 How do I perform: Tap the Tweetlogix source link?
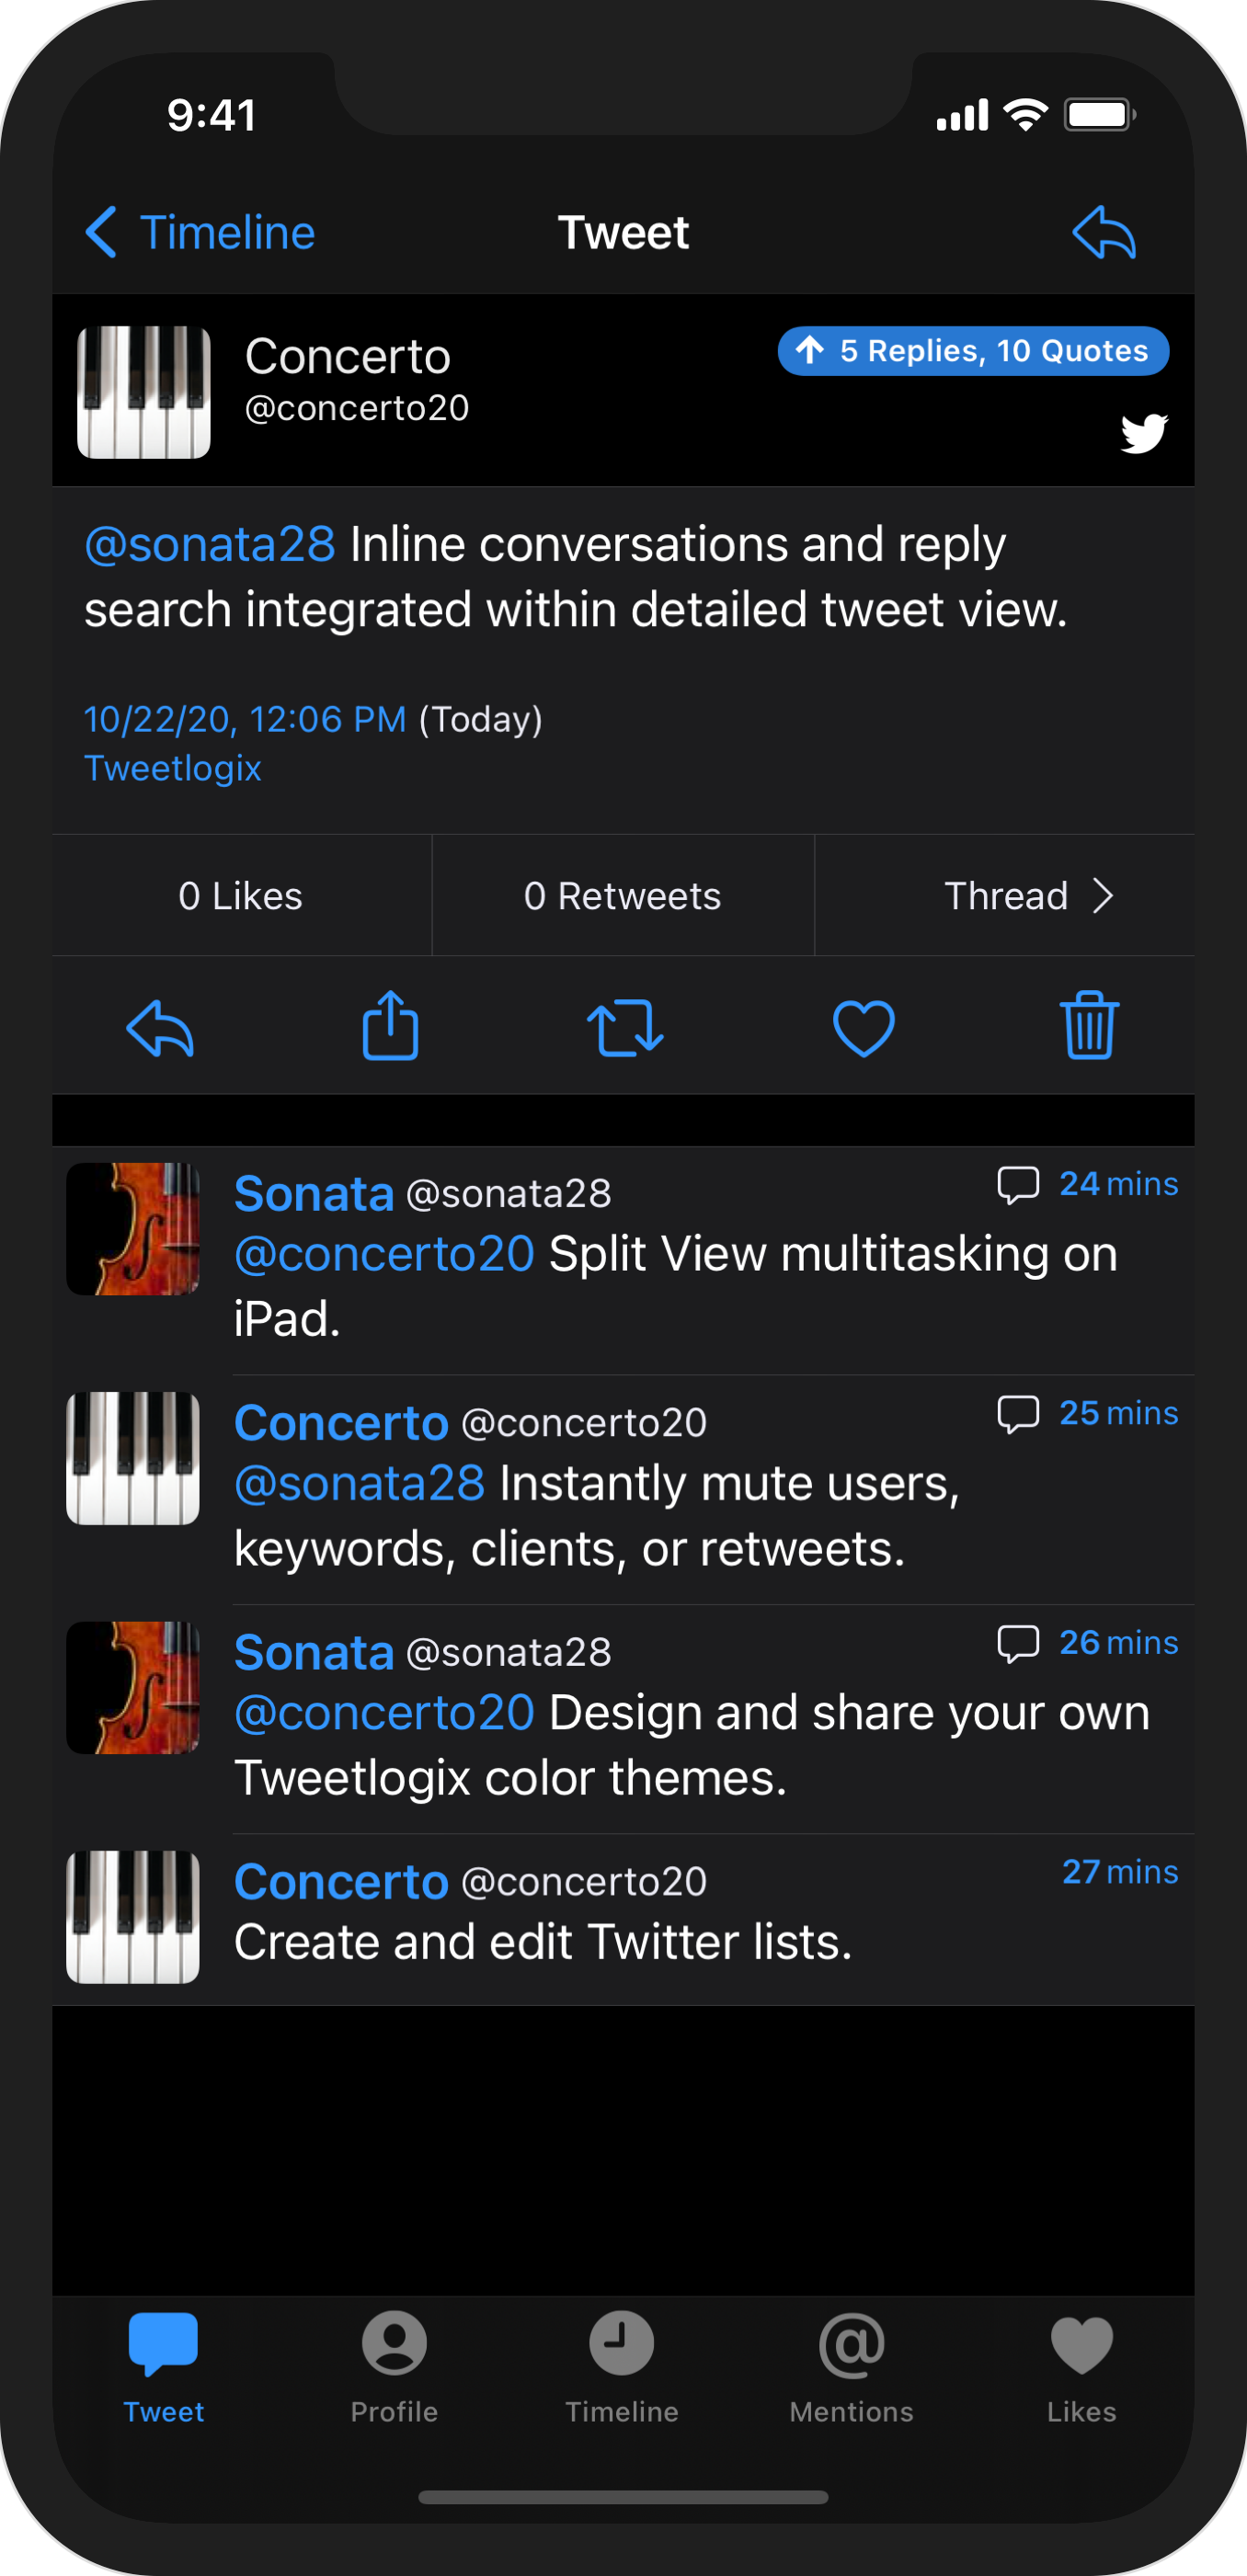[x=173, y=768]
